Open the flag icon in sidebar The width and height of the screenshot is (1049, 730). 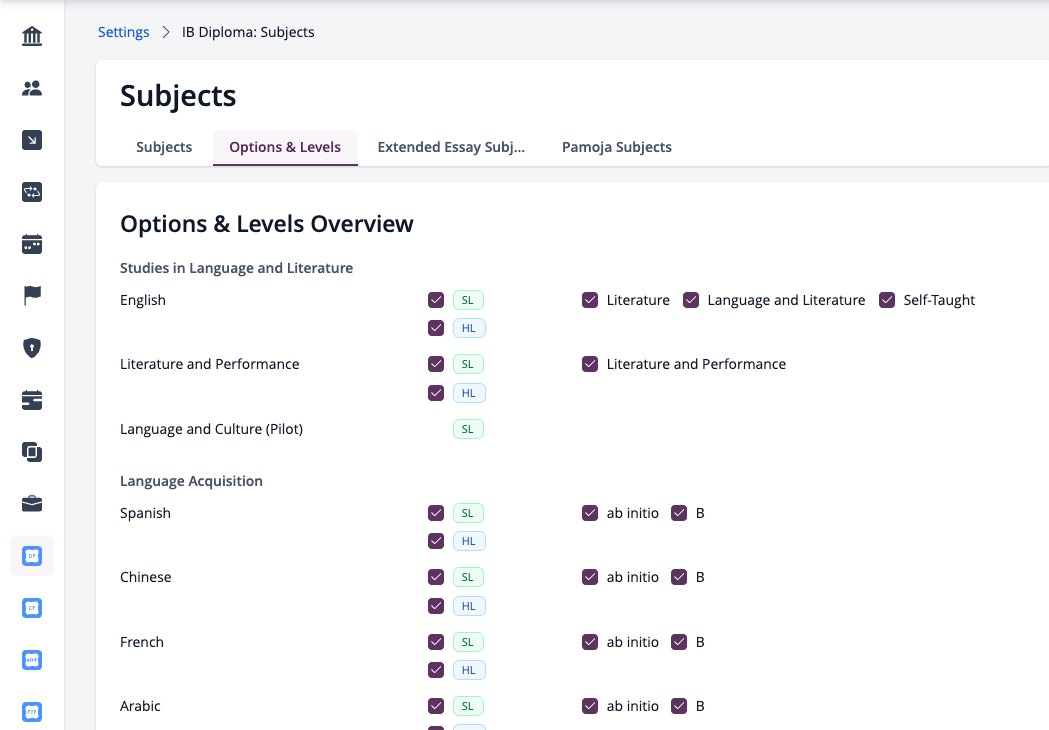coord(31,295)
